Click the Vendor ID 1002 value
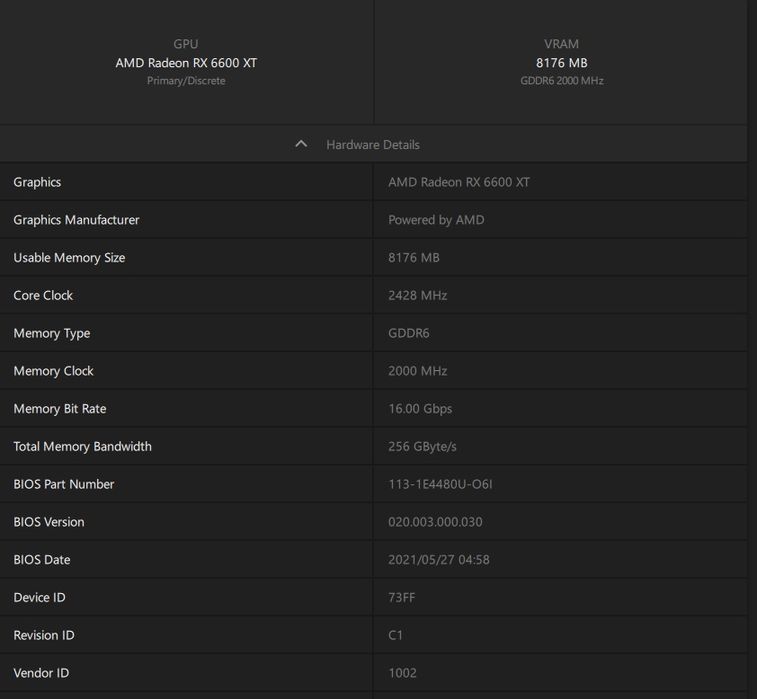This screenshot has height=699, width=757. (x=402, y=673)
